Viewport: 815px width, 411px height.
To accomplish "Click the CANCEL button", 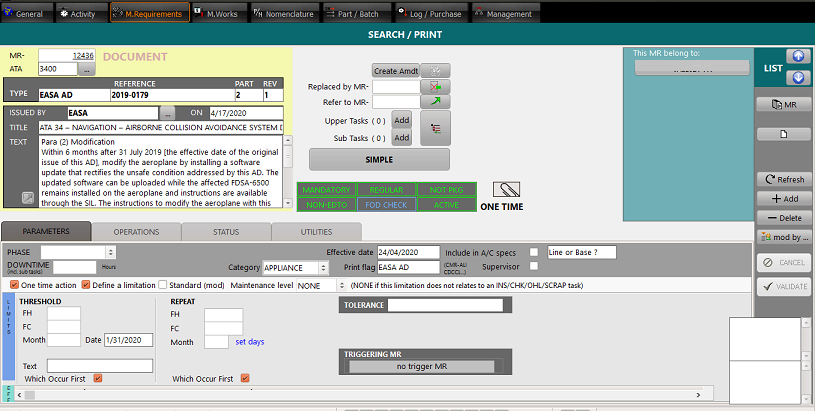I will (x=784, y=262).
